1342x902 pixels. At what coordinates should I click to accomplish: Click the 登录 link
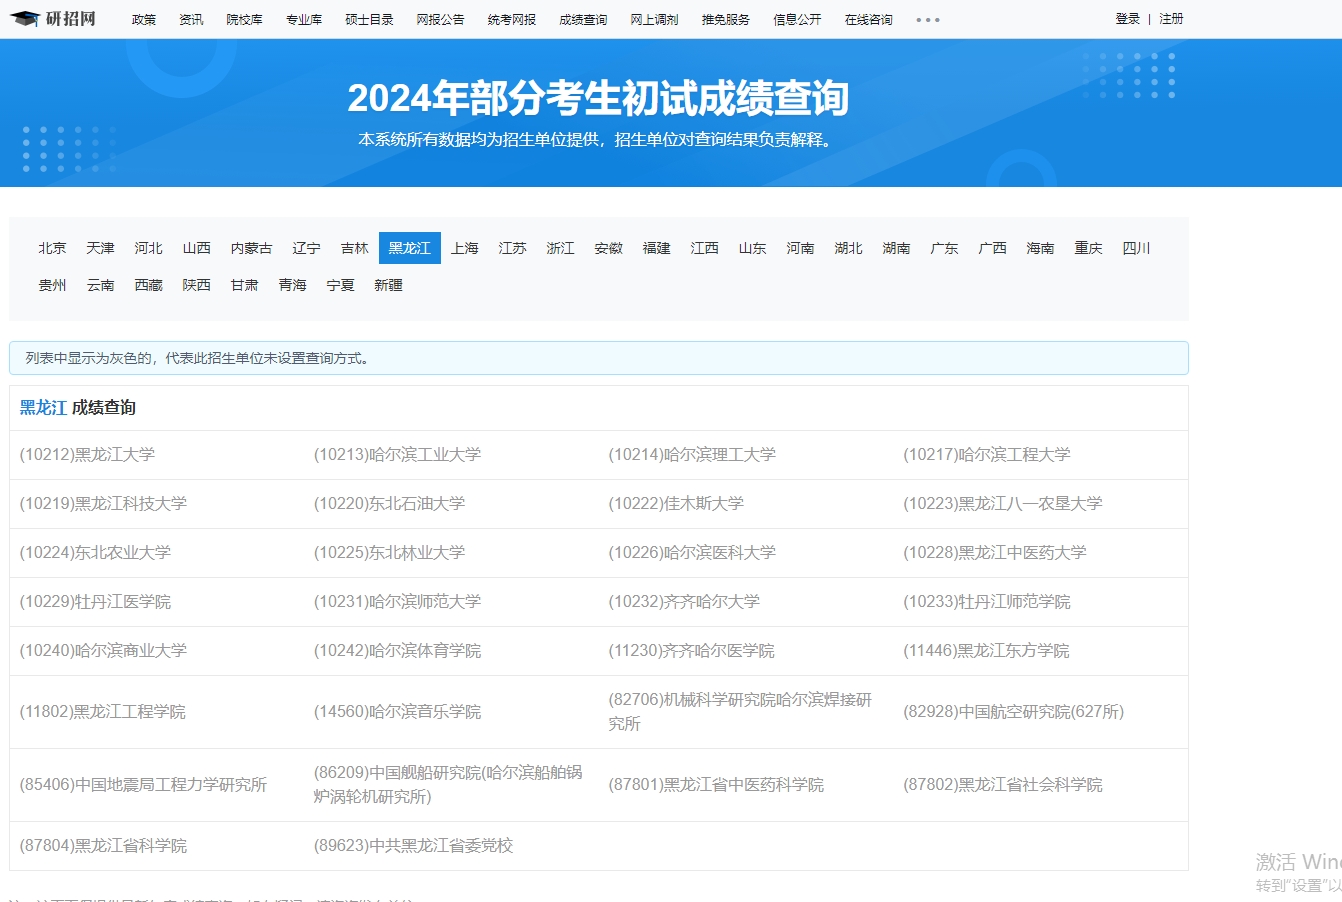[1128, 18]
